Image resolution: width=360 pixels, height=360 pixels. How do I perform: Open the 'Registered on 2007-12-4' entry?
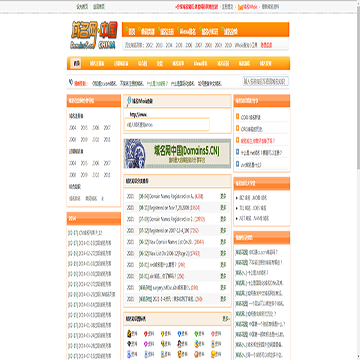tap(169, 231)
